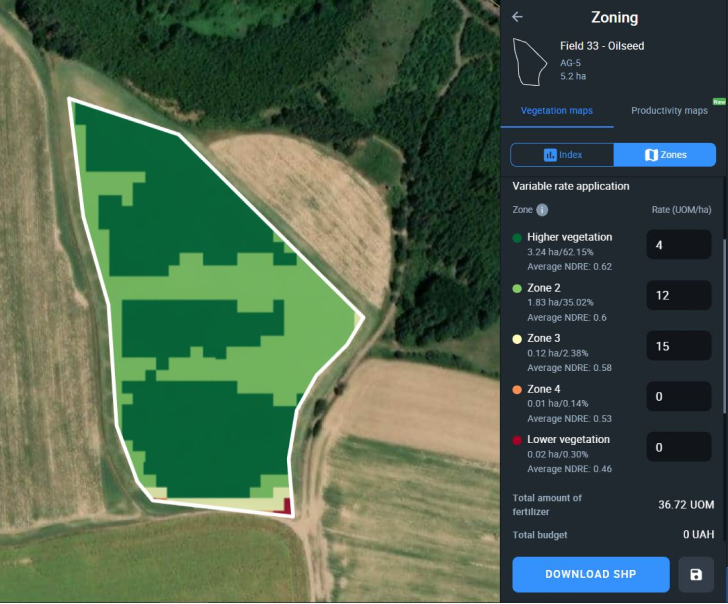Edit Zone 4 rate field

click(679, 396)
